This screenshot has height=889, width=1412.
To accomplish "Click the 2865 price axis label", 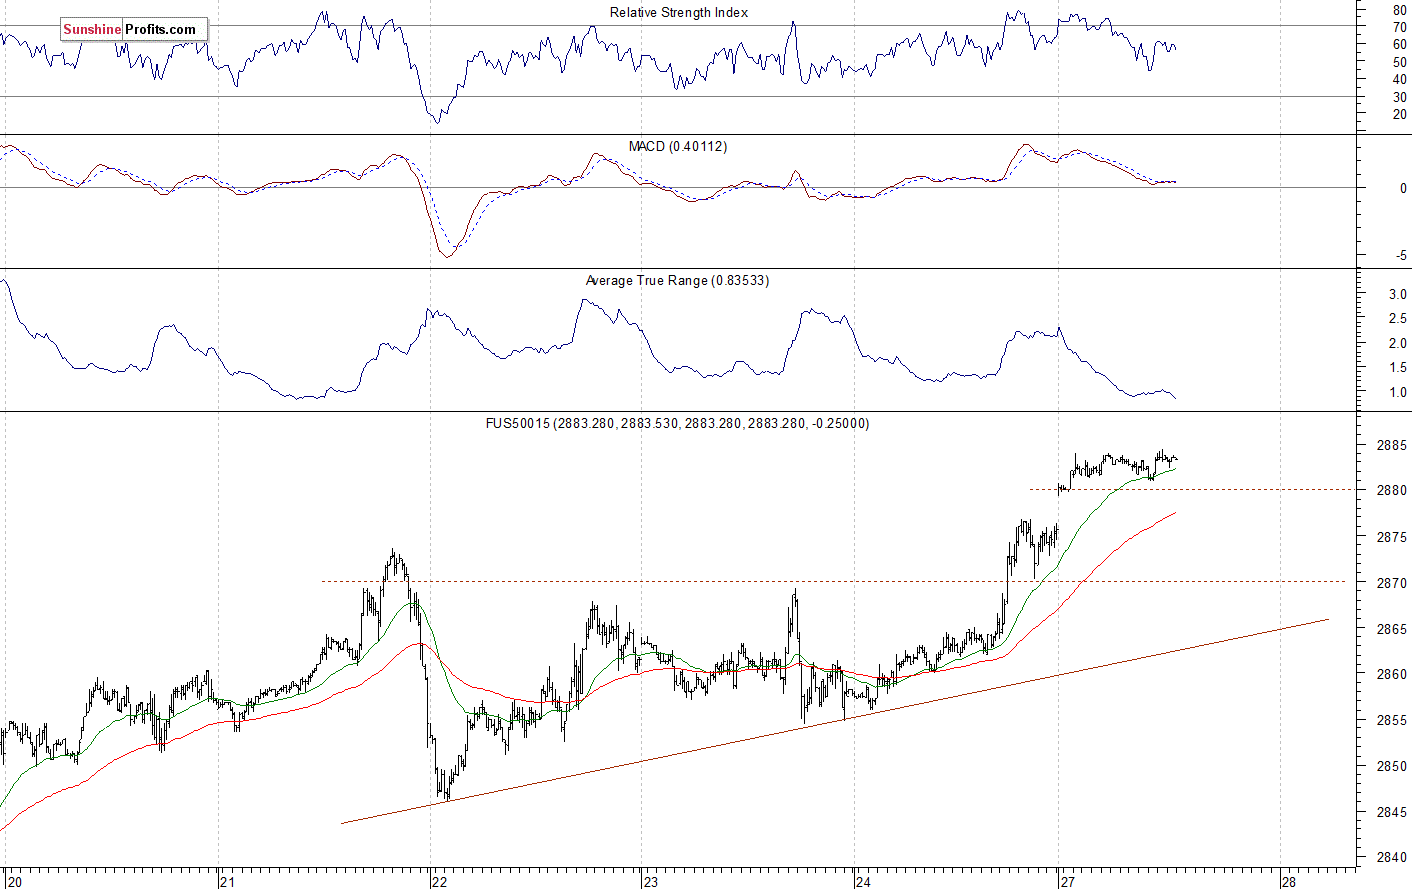I will pyautogui.click(x=1391, y=629).
